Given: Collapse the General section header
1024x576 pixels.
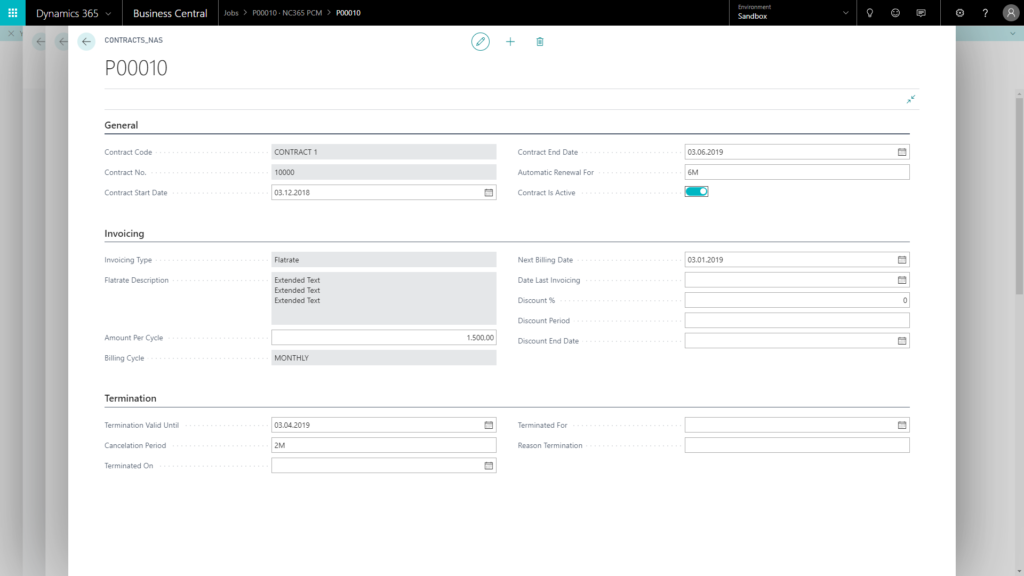Looking at the screenshot, I should pyautogui.click(x=121, y=125).
